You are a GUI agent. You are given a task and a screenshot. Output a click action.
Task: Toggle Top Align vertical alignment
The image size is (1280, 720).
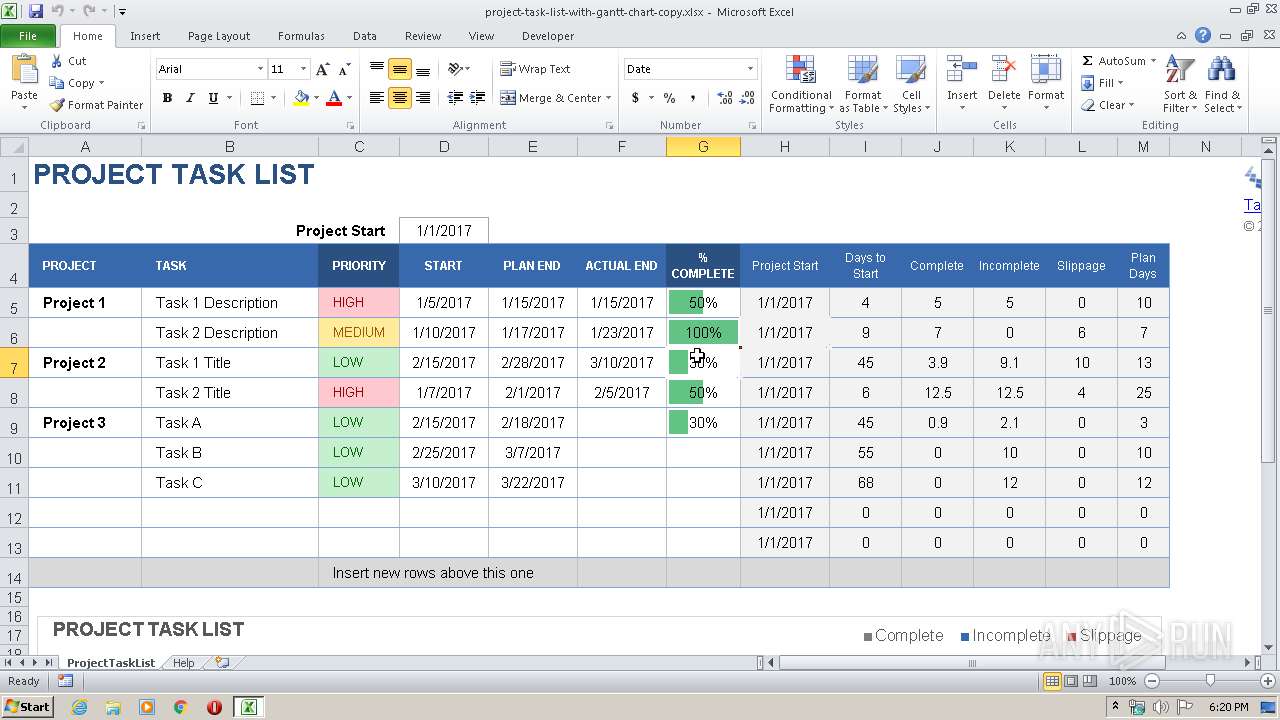[377, 69]
